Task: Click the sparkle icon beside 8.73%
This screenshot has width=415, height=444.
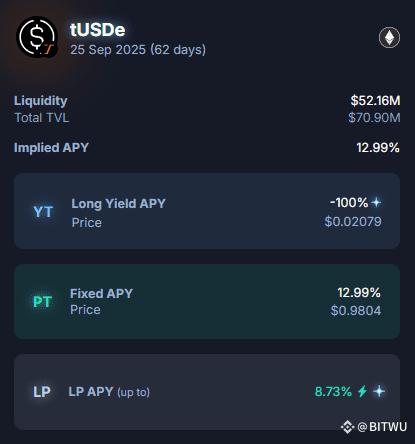Action: 379,391
